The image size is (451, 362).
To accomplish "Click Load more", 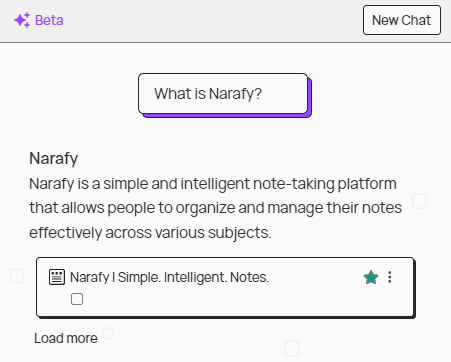I will (x=66, y=338).
